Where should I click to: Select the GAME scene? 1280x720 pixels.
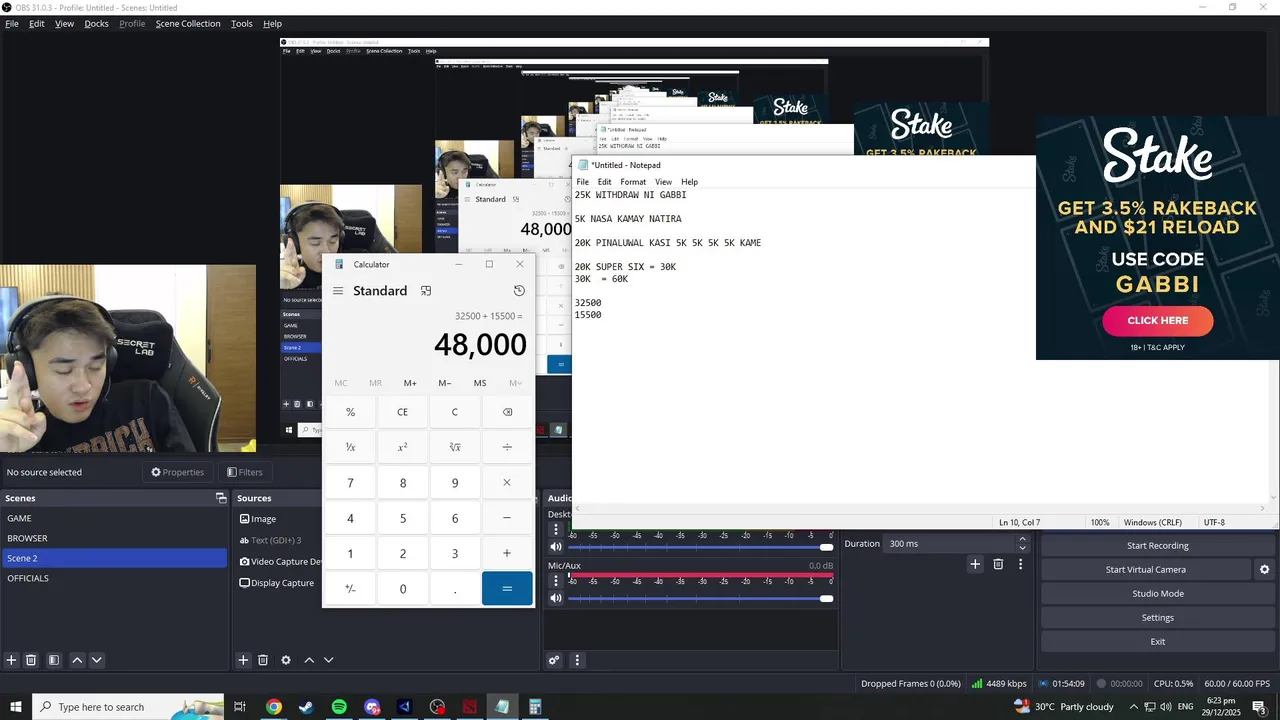click(114, 518)
